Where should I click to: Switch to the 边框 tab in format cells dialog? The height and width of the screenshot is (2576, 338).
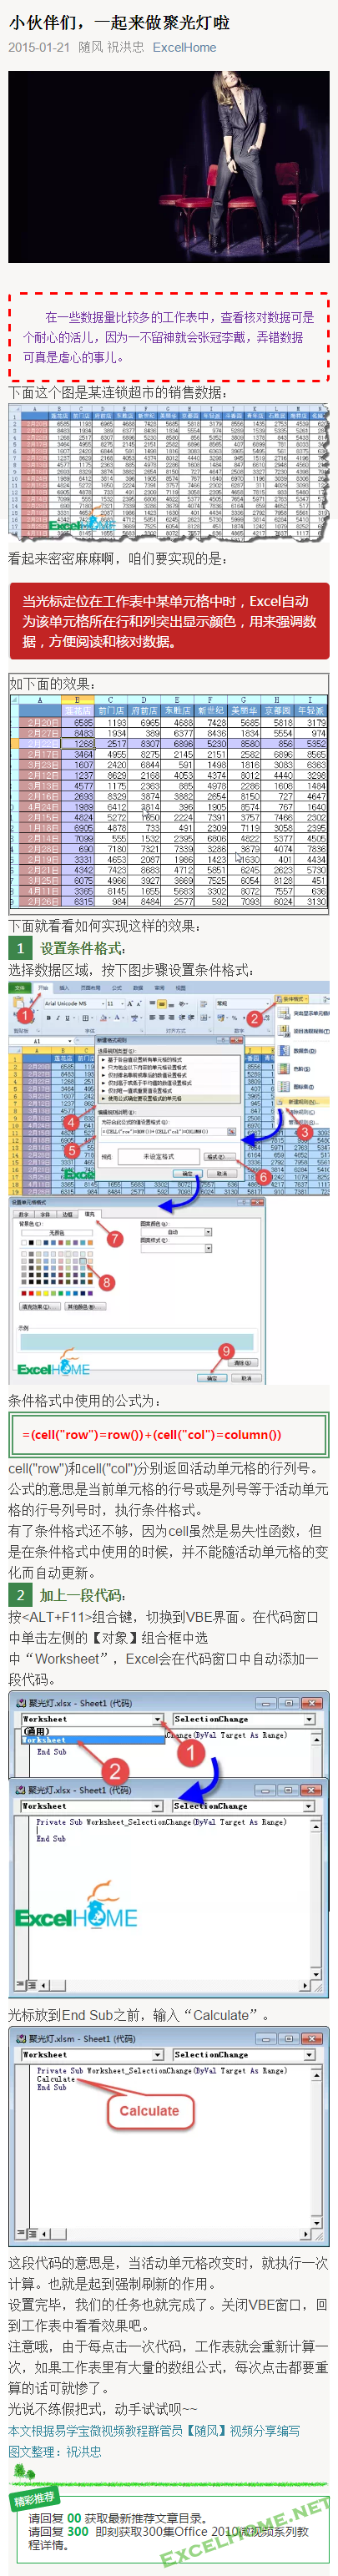[68, 1214]
